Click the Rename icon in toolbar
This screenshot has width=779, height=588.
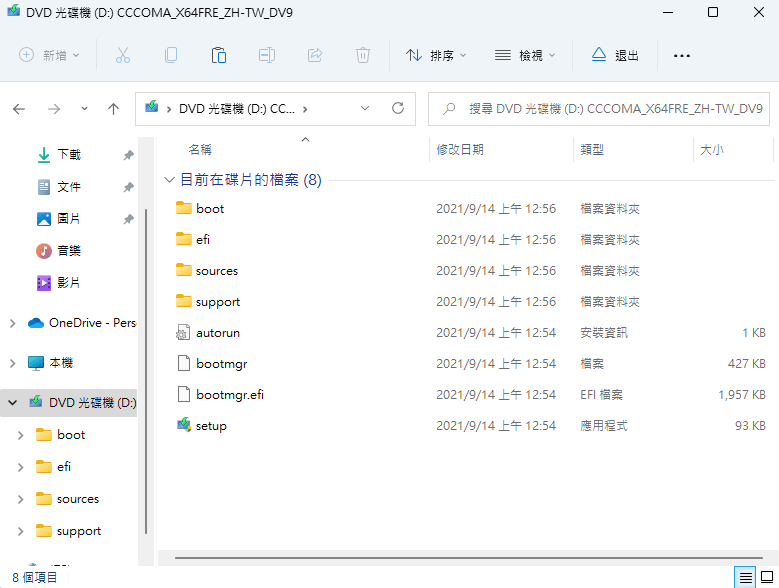267,55
